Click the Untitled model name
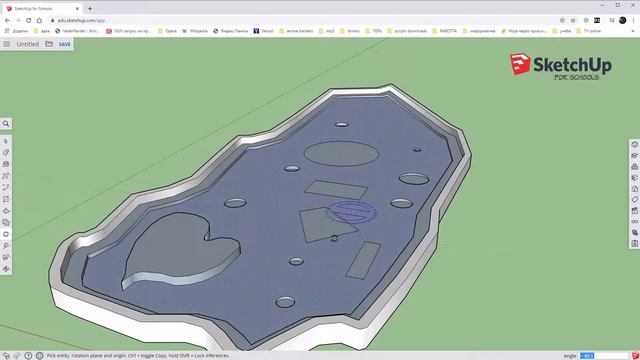The image size is (640, 360). (x=28, y=44)
